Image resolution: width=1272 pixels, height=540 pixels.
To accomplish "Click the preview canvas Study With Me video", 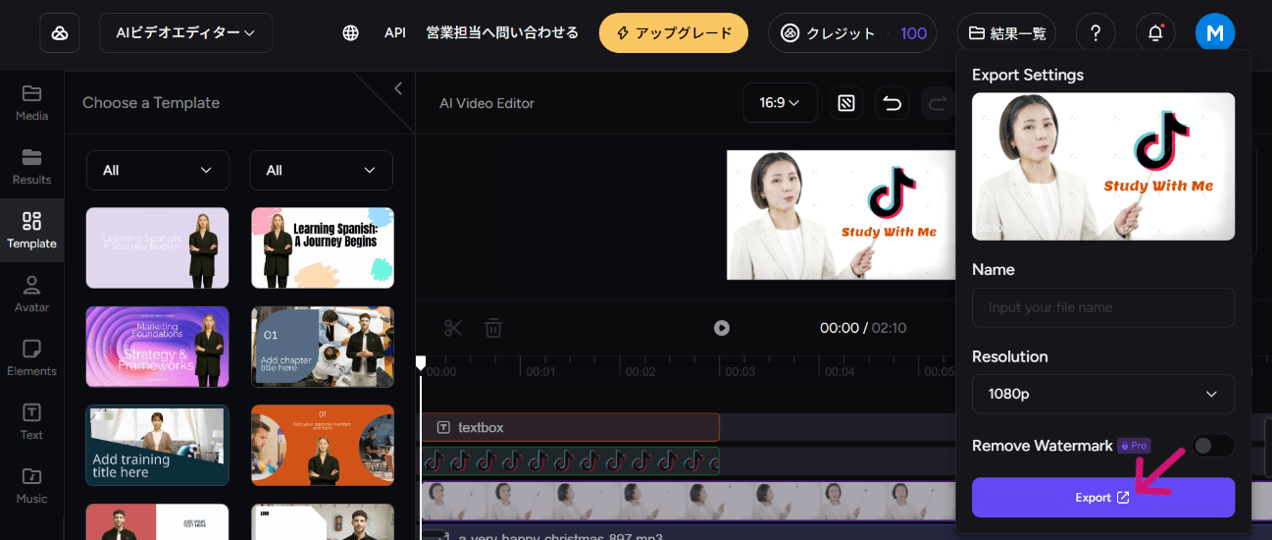I will 841,215.
